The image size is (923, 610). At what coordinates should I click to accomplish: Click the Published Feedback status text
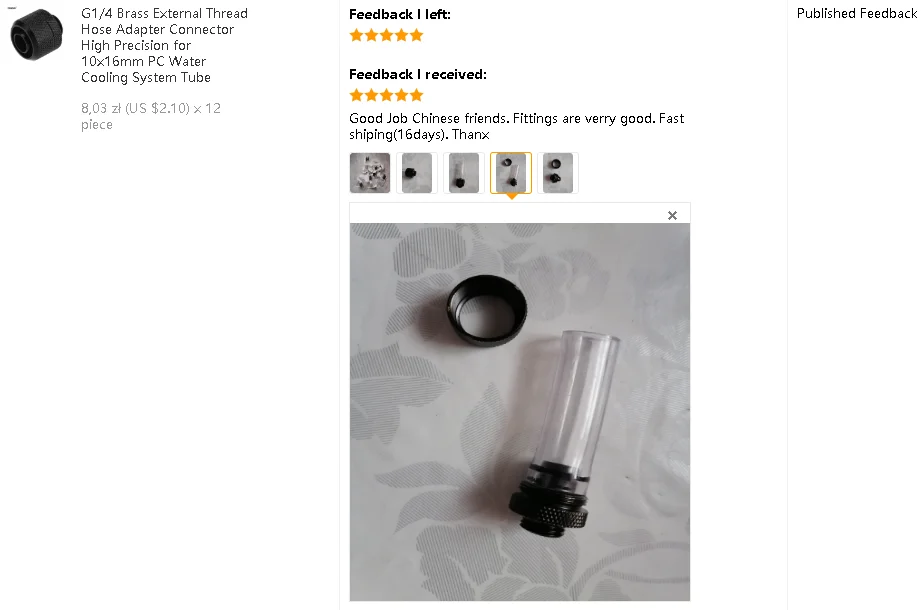[856, 14]
